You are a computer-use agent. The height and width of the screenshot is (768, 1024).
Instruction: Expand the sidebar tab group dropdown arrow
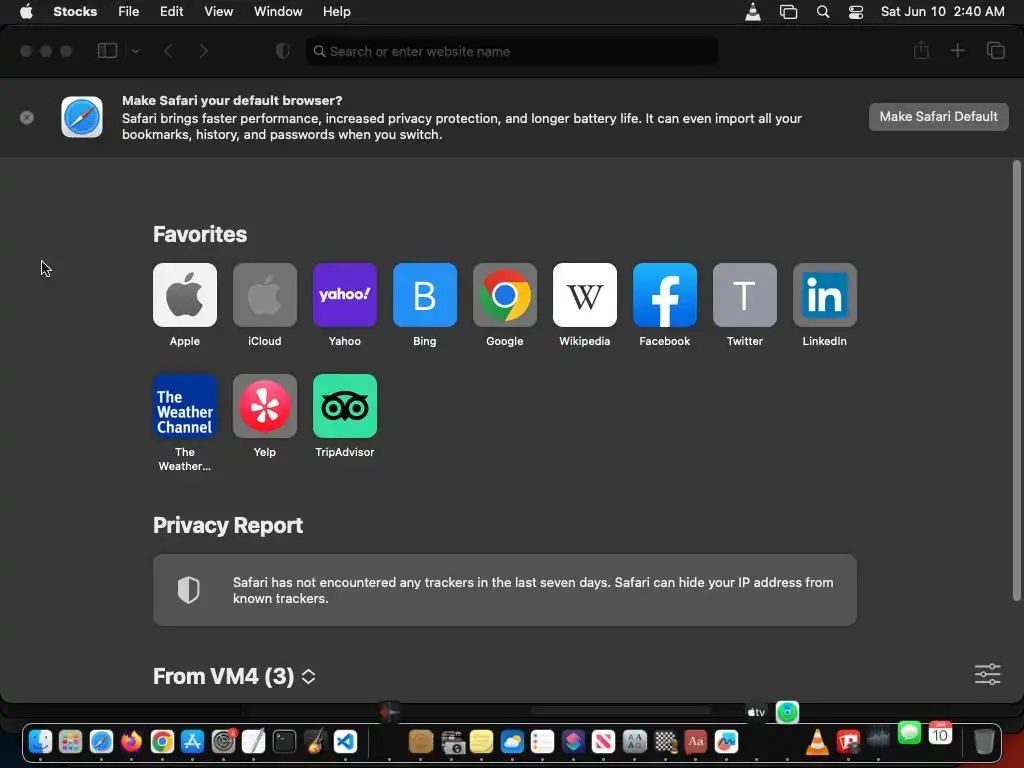135,51
